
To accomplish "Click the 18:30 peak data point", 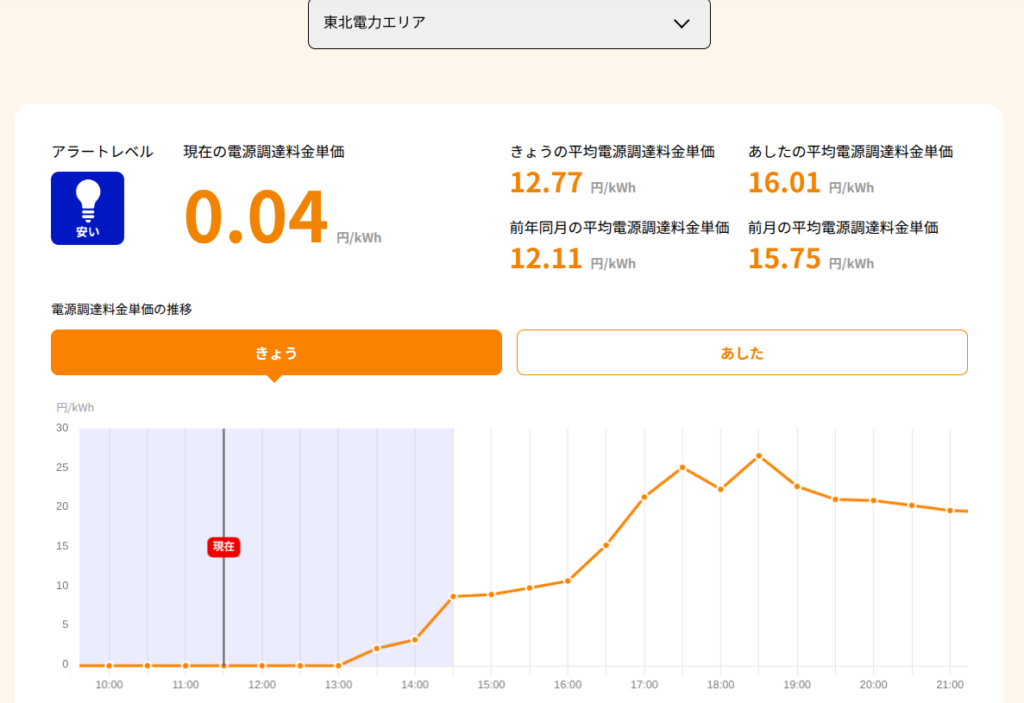I will click(759, 455).
